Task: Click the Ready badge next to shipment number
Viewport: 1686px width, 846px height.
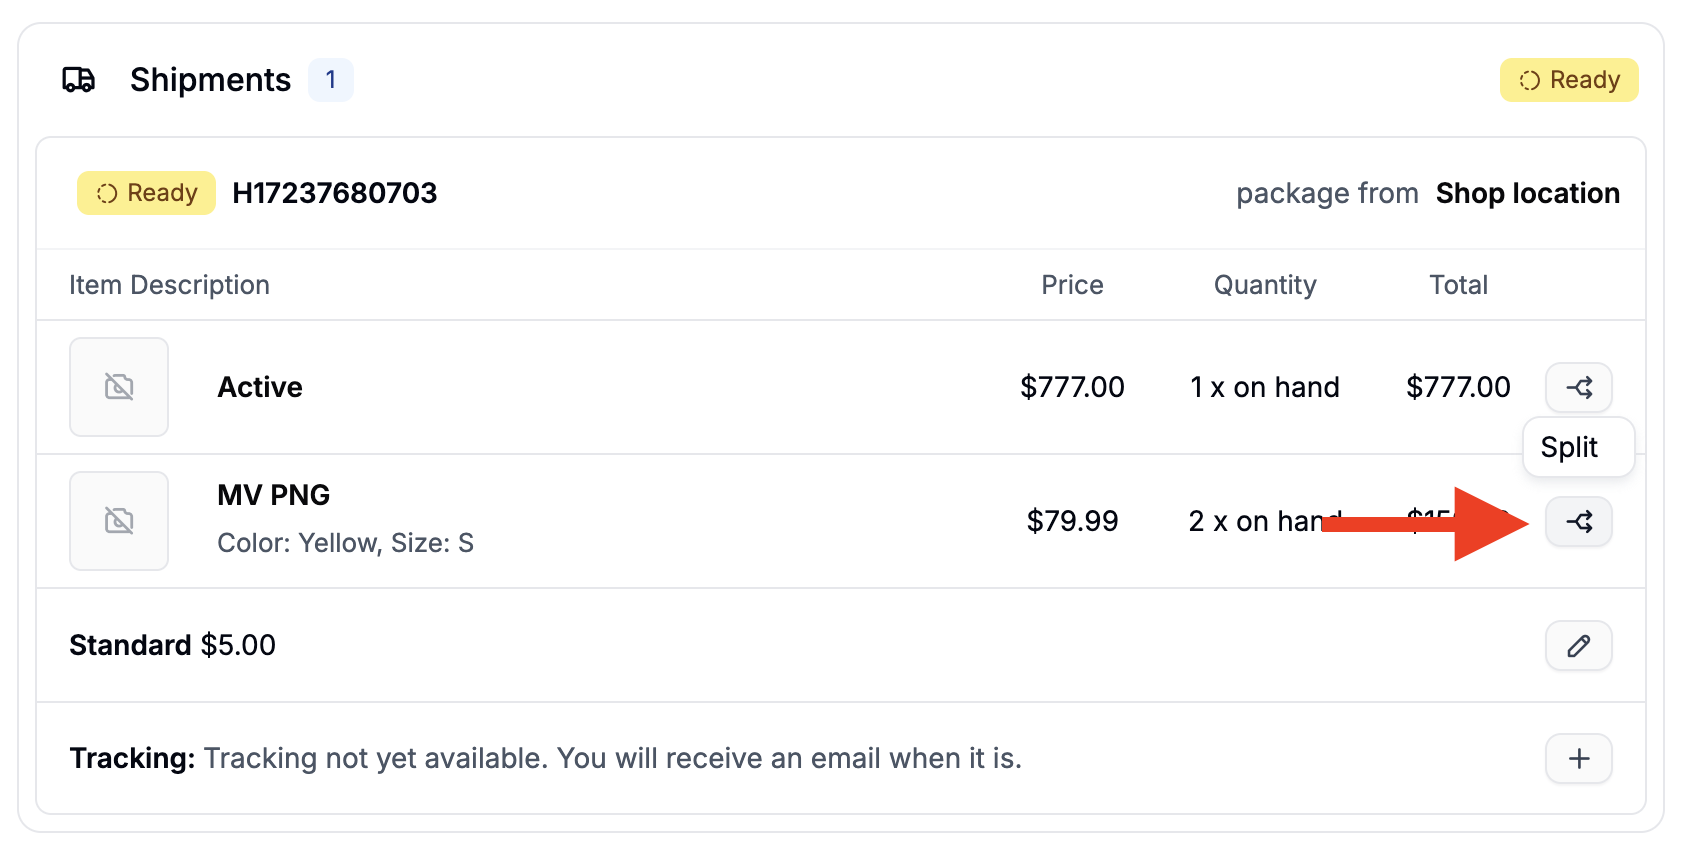Action: tap(146, 193)
